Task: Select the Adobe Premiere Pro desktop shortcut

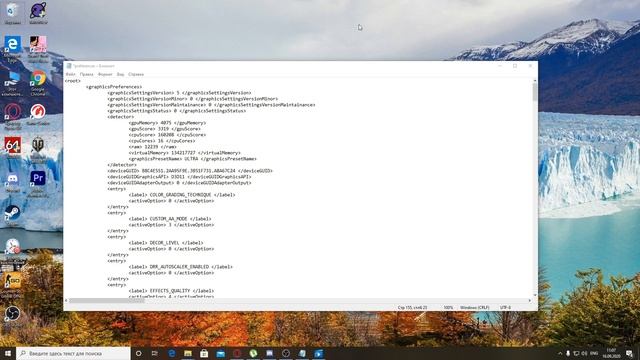Action: pyautogui.click(x=38, y=184)
